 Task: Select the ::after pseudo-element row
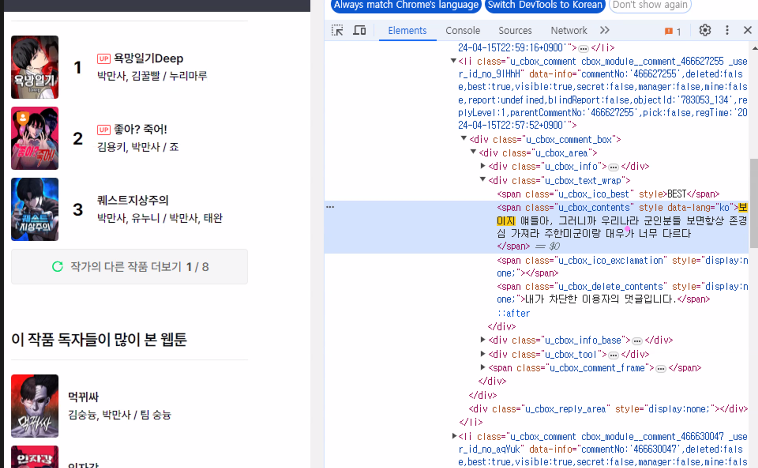pyautogui.click(x=513, y=313)
